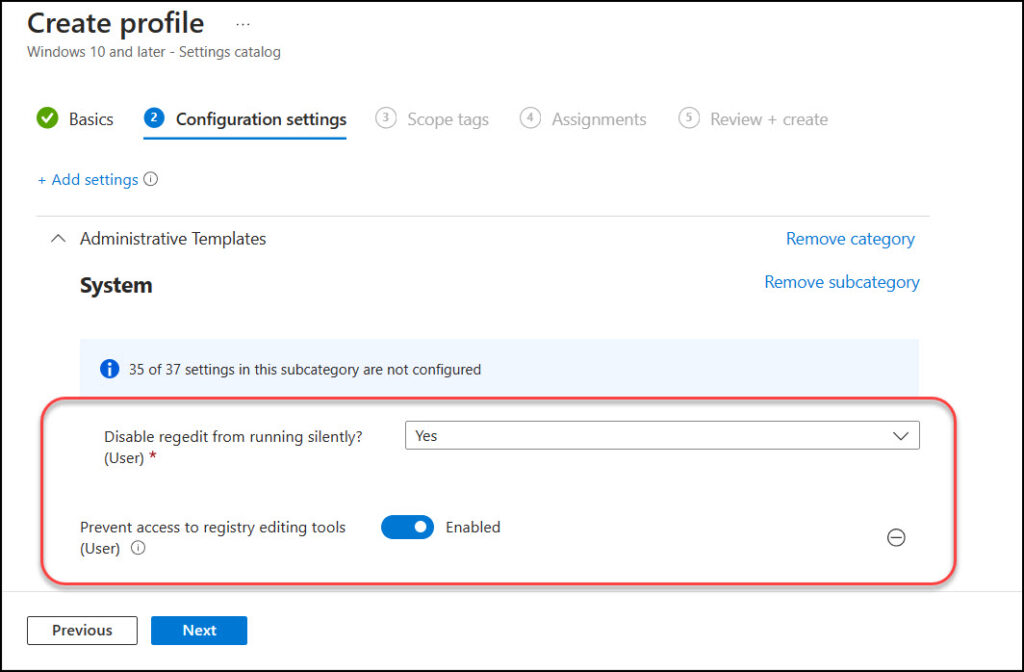Jump to Review + create step

pyautogui.click(x=753, y=119)
